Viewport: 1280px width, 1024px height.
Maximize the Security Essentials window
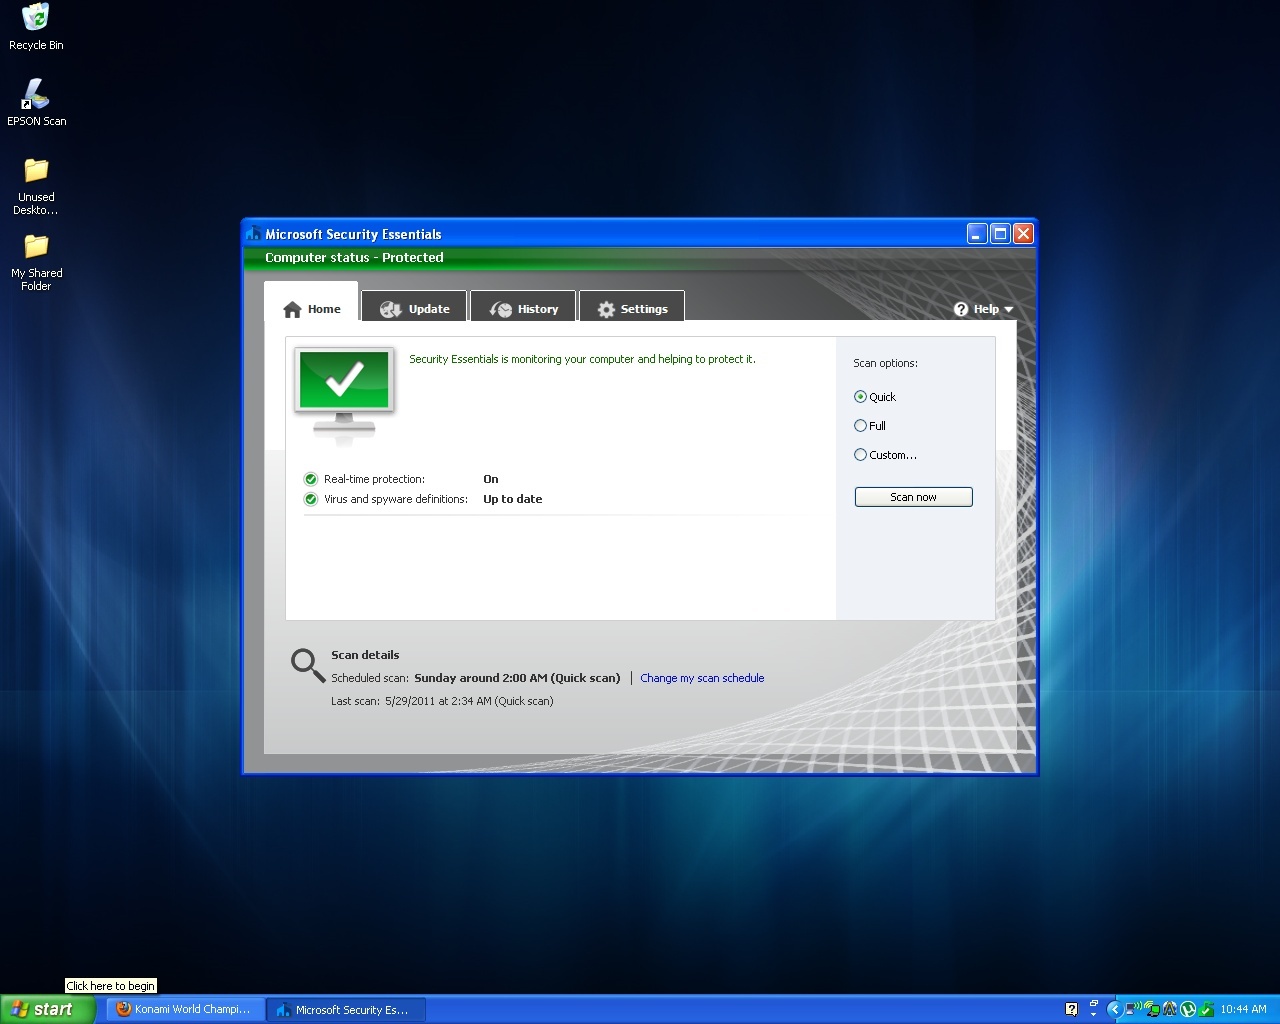coord(1000,234)
